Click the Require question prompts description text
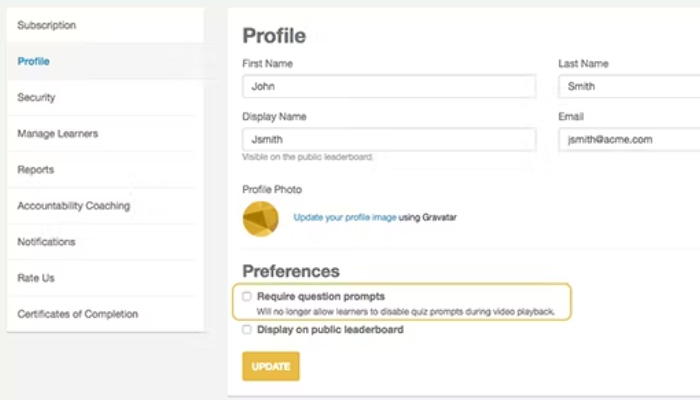The width and height of the screenshot is (700, 400). click(x=405, y=312)
